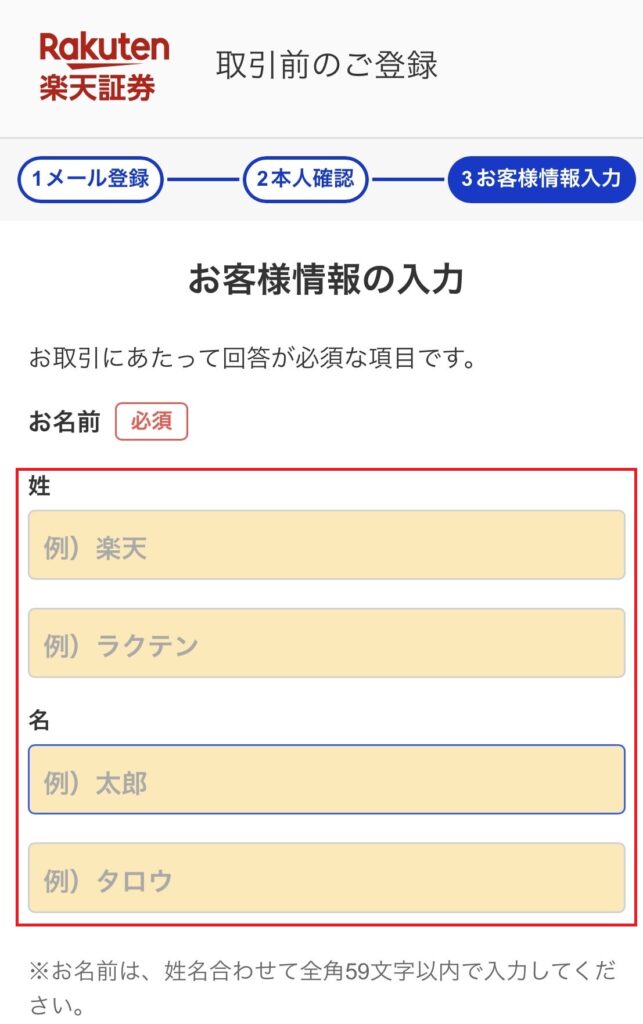Image resolution: width=643 pixels, height=1024 pixels.
Task: Click the ※お名前は全角59文字以内 note
Action: [321, 985]
